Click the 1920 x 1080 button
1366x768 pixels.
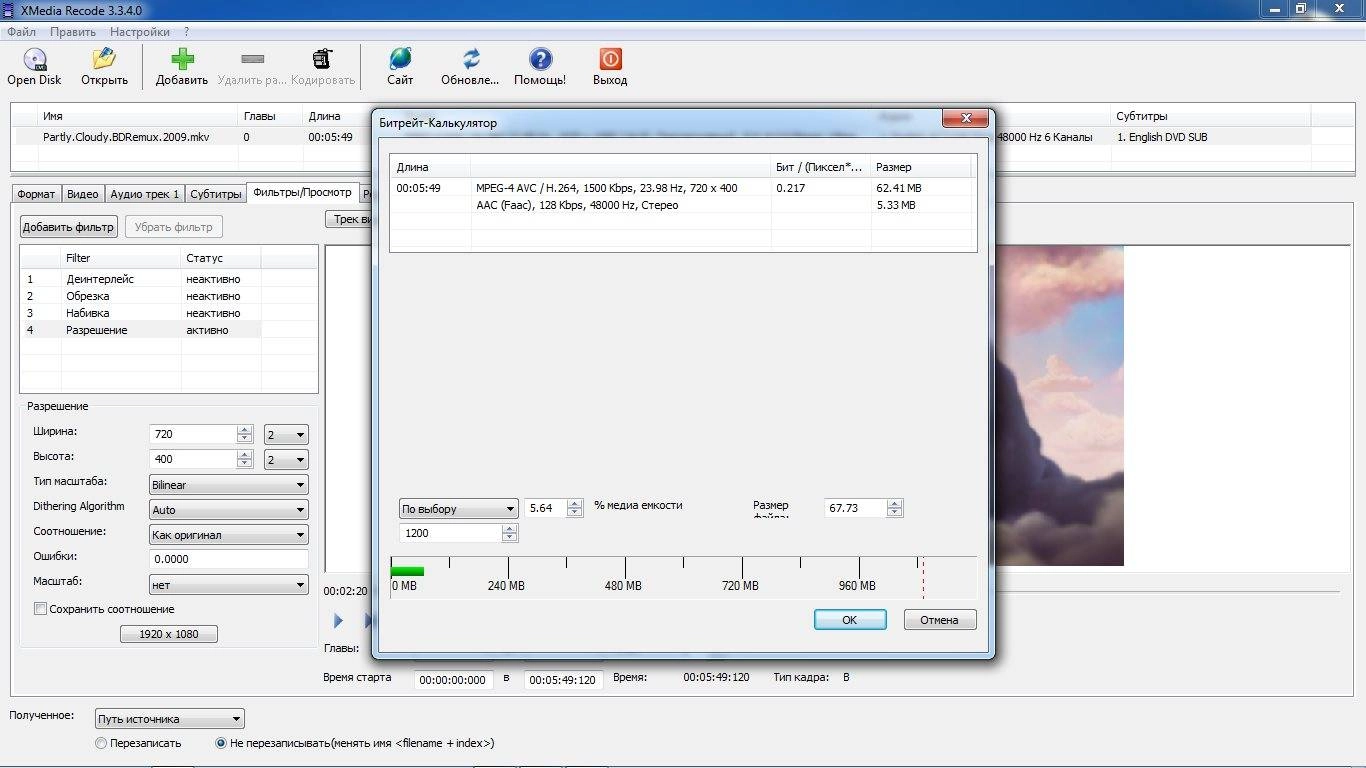pos(169,634)
